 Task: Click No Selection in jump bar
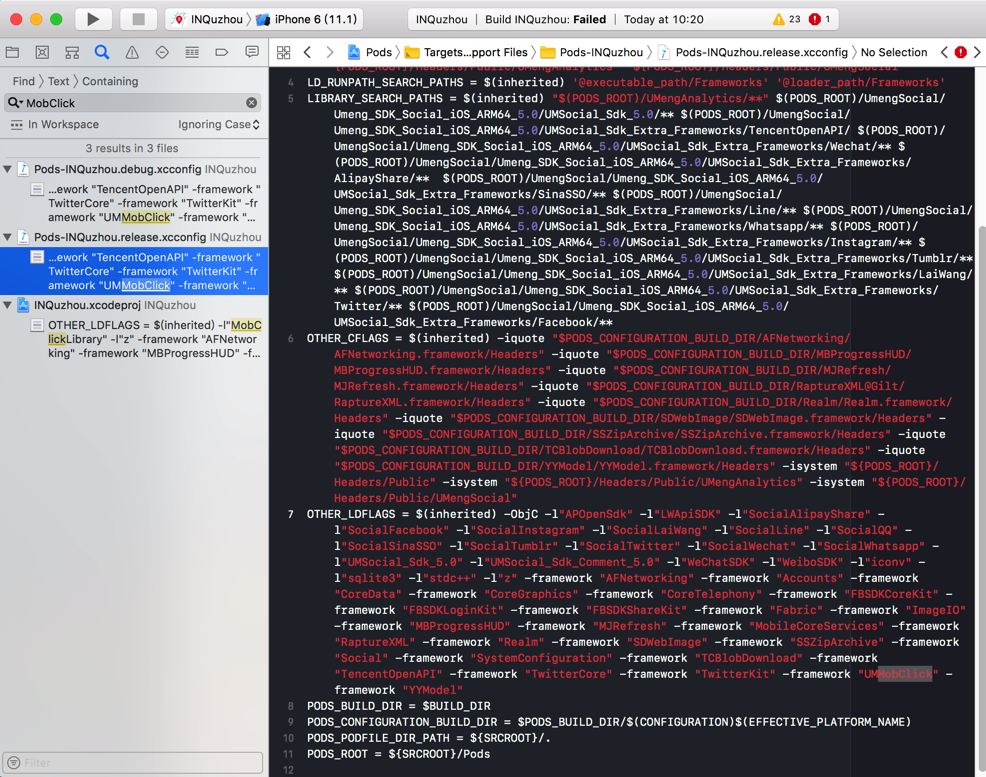click(894, 52)
